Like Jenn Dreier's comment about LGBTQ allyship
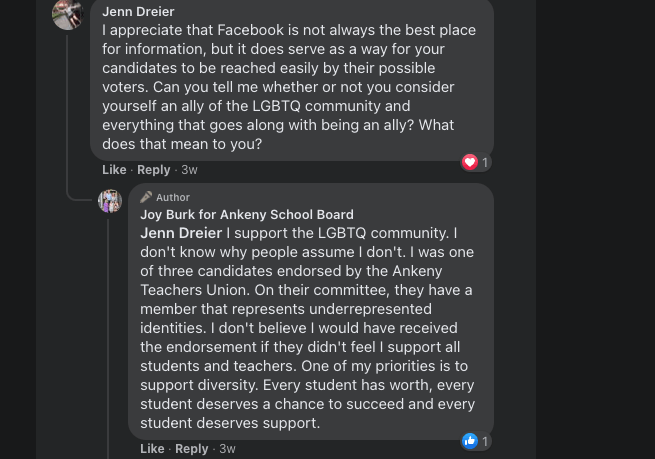Screen dimensions: 655x459 pyautogui.click(x=114, y=170)
